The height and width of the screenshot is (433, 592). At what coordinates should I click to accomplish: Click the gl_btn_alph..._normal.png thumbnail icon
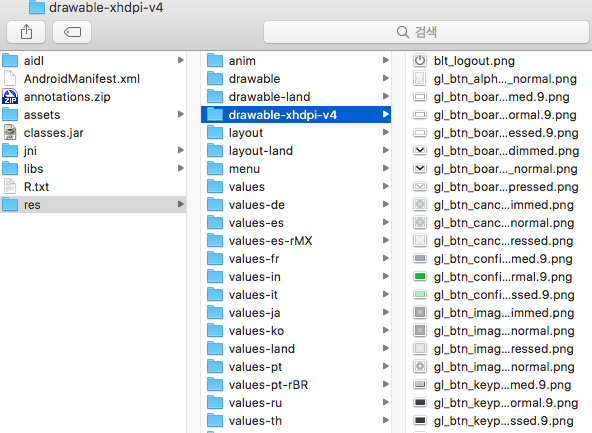(x=420, y=79)
